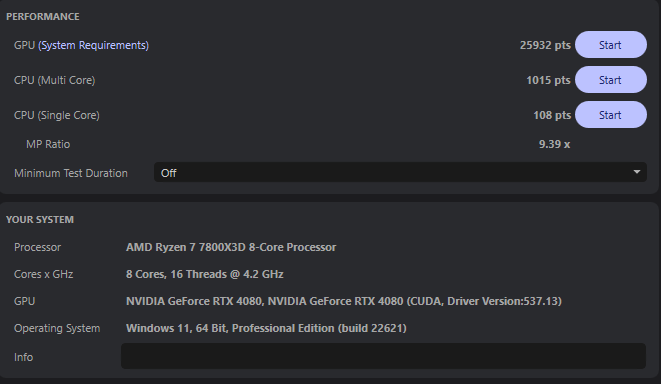Select the 25932 pts GPU score
661x384 pixels.
coord(545,45)
